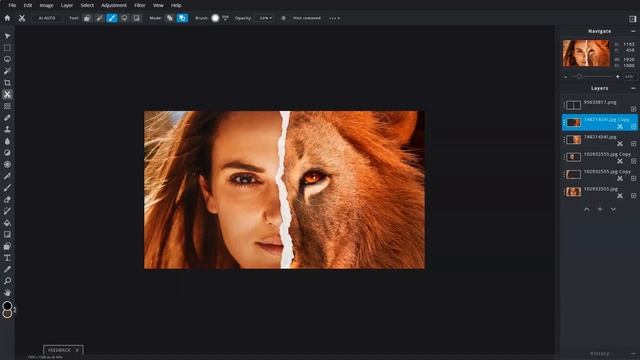Viewport: 640px width, 360px height.
Task: Select the Eraser tool
Action: 7,200
